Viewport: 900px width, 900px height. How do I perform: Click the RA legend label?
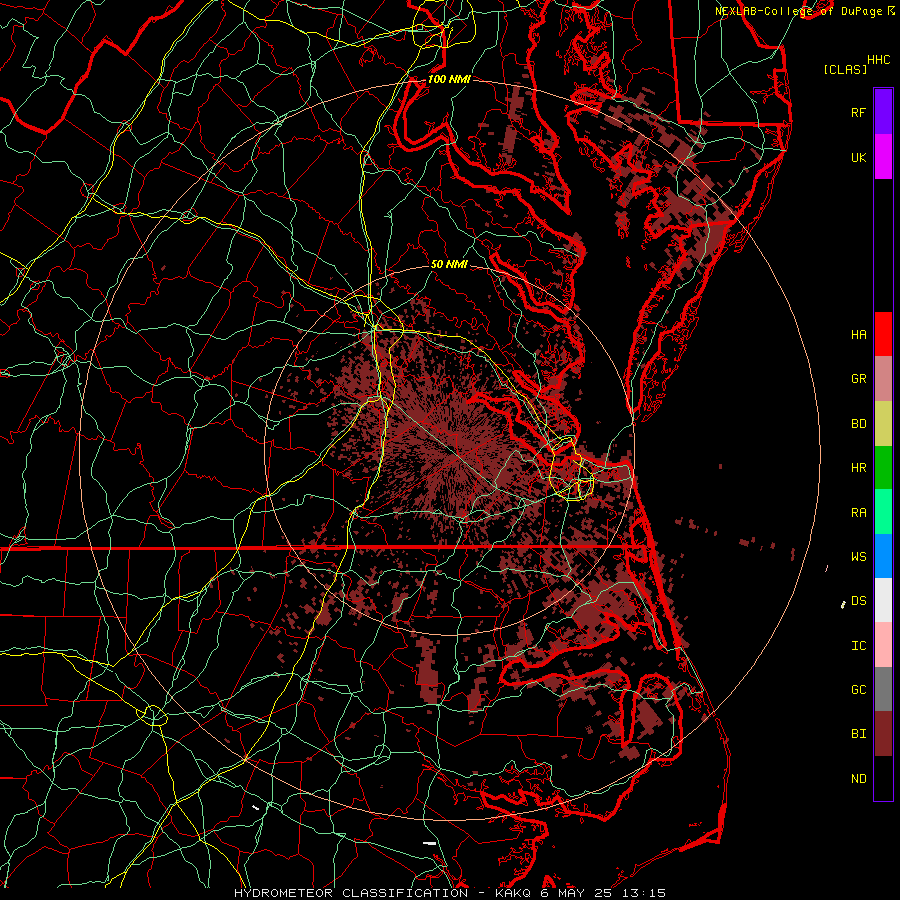(859, 512)
